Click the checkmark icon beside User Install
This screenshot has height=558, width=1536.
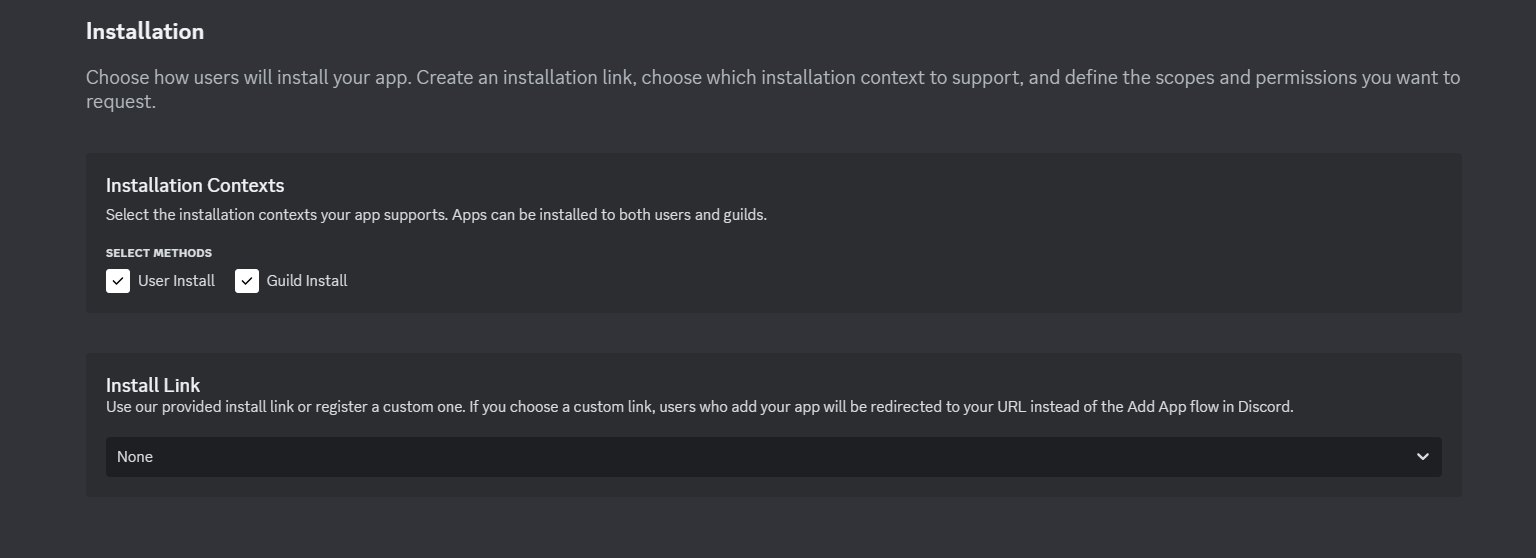(x=118, y=281)
